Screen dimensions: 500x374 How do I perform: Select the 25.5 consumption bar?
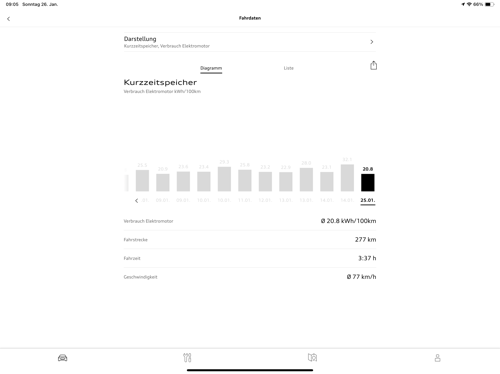click(x=142, y=180)
